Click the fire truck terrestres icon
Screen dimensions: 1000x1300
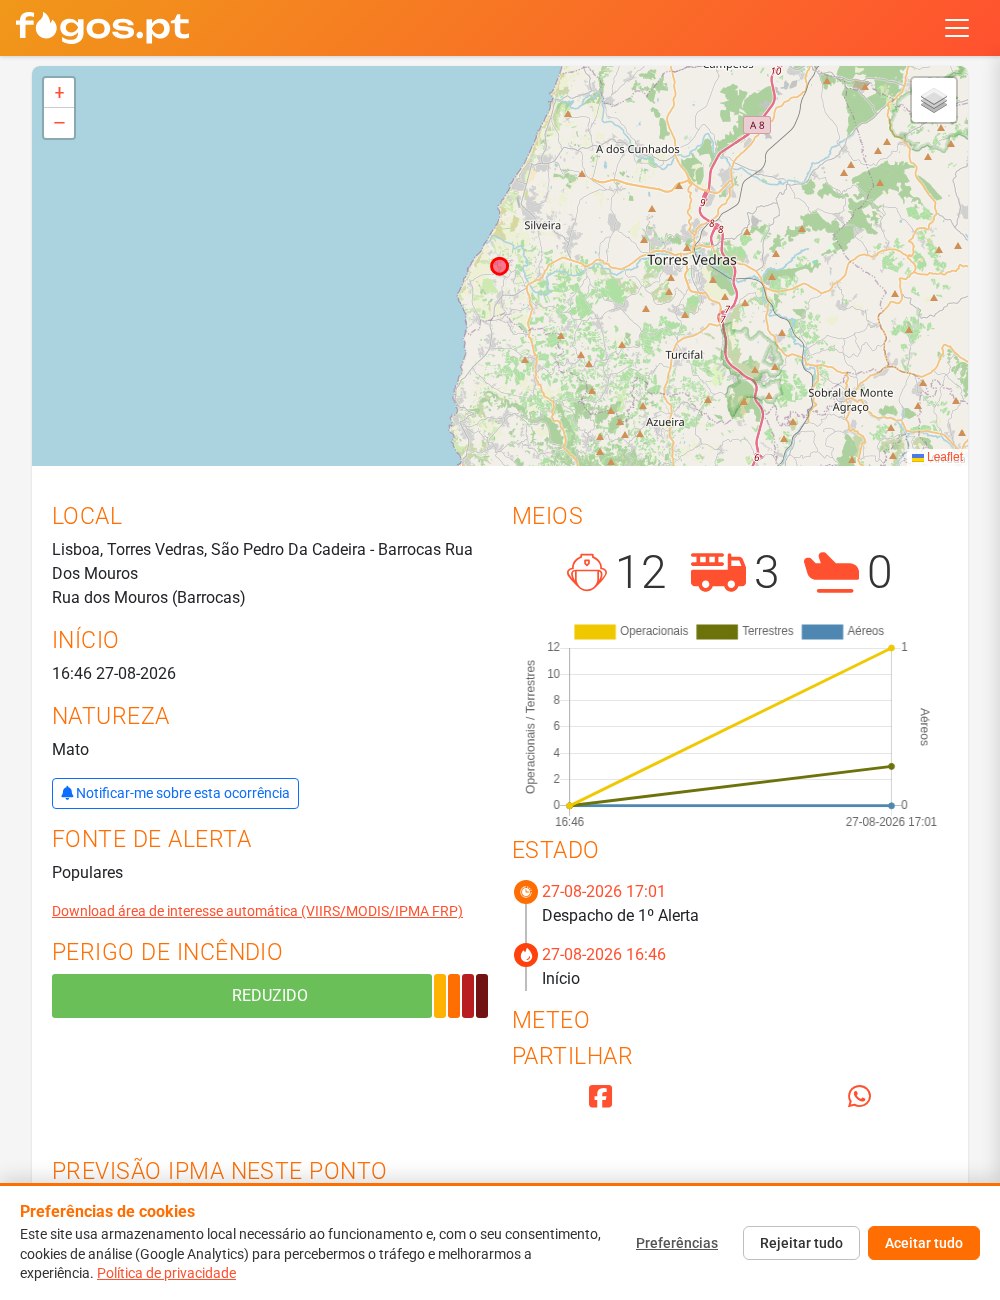click(718, 572)
